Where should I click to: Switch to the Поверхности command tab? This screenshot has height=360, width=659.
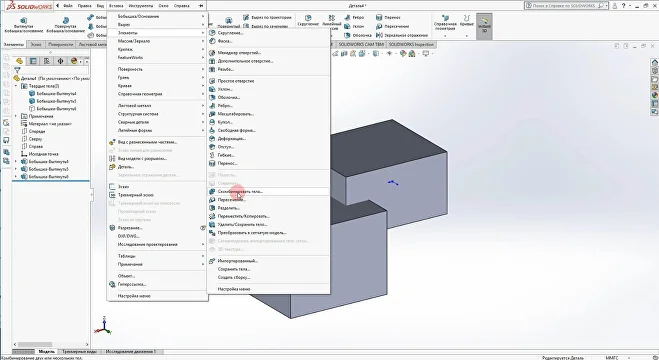pyautogui.click(x=61, y=45)
